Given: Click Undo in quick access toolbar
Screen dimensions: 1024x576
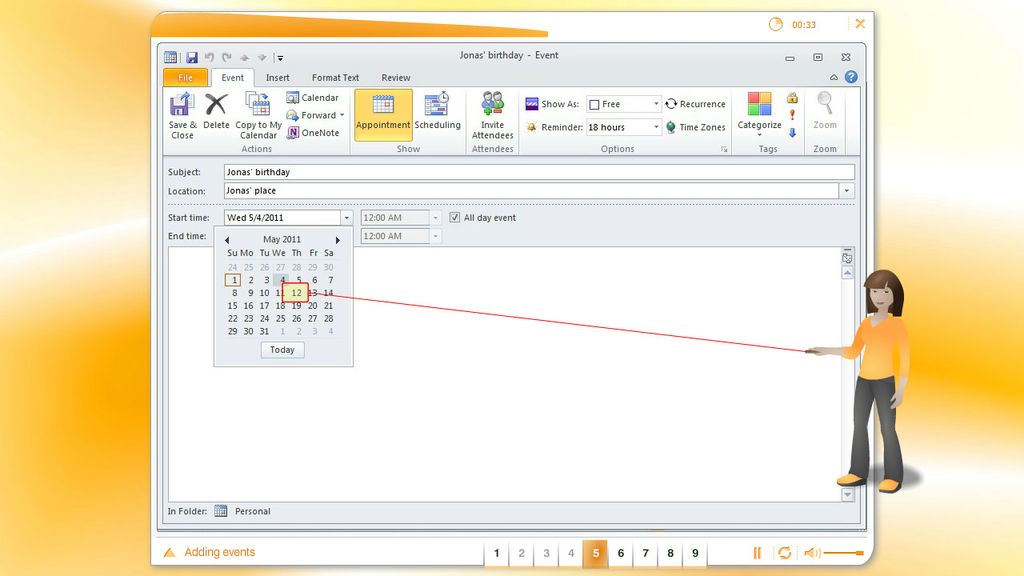Looking at the screenshot, I should click(209, 57).
